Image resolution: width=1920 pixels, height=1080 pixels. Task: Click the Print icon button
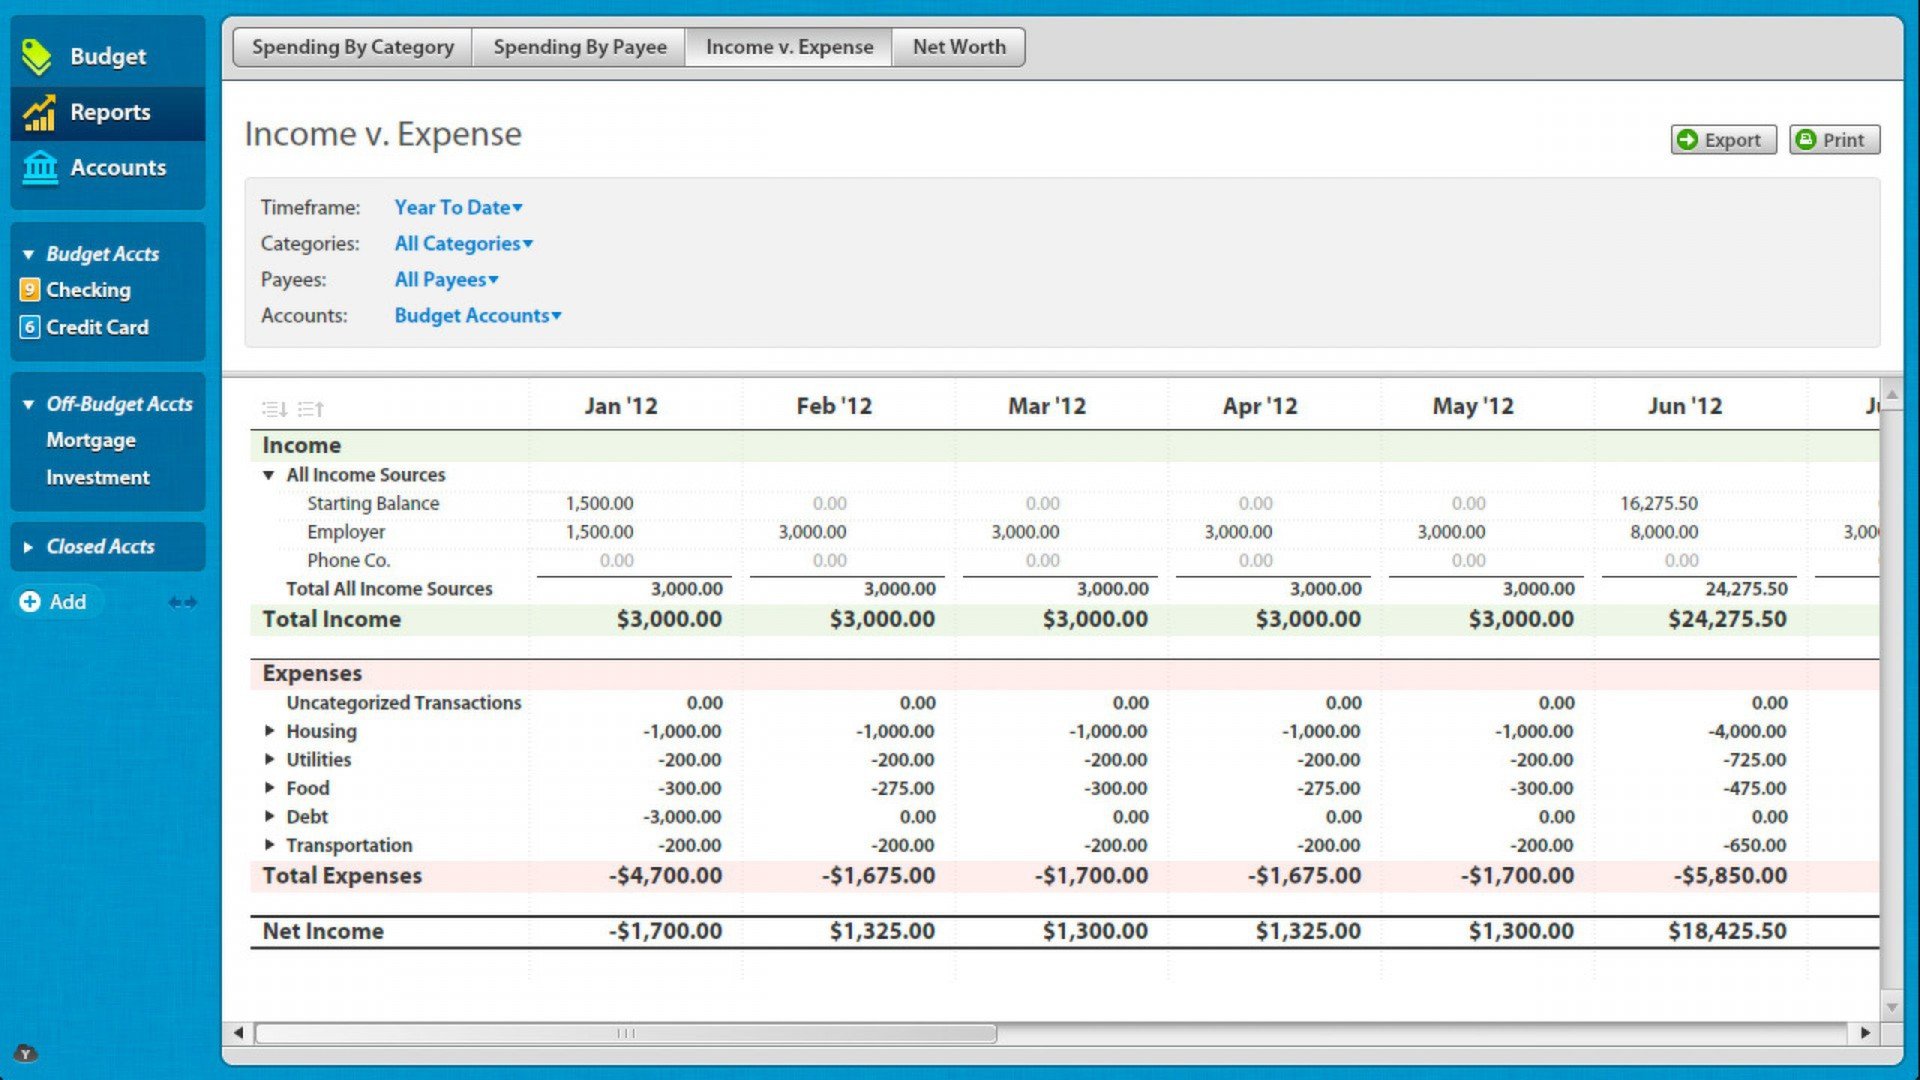click(1808, 140)
